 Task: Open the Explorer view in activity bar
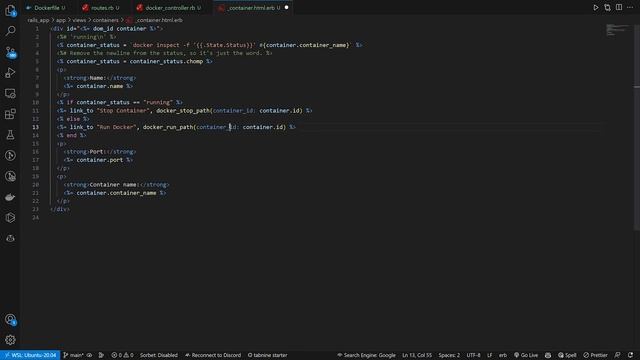[10, 10]
